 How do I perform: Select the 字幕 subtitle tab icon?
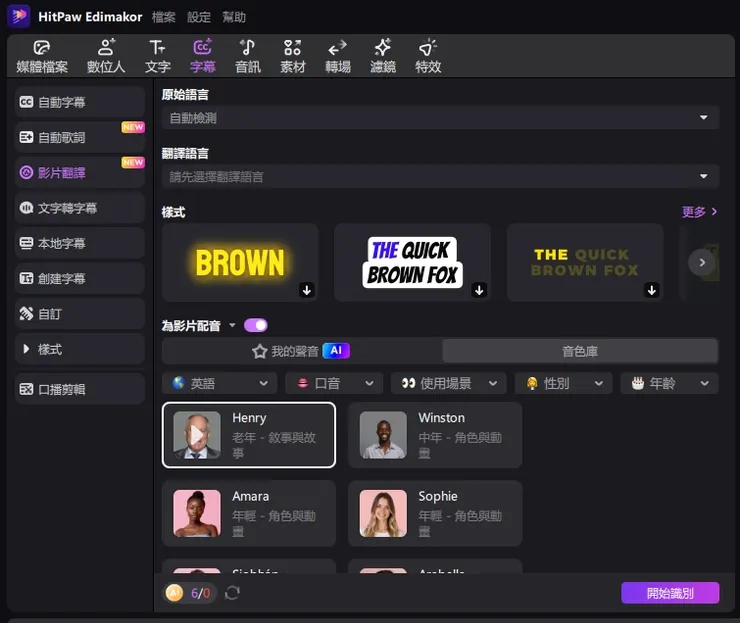click(x=202, y=48)
